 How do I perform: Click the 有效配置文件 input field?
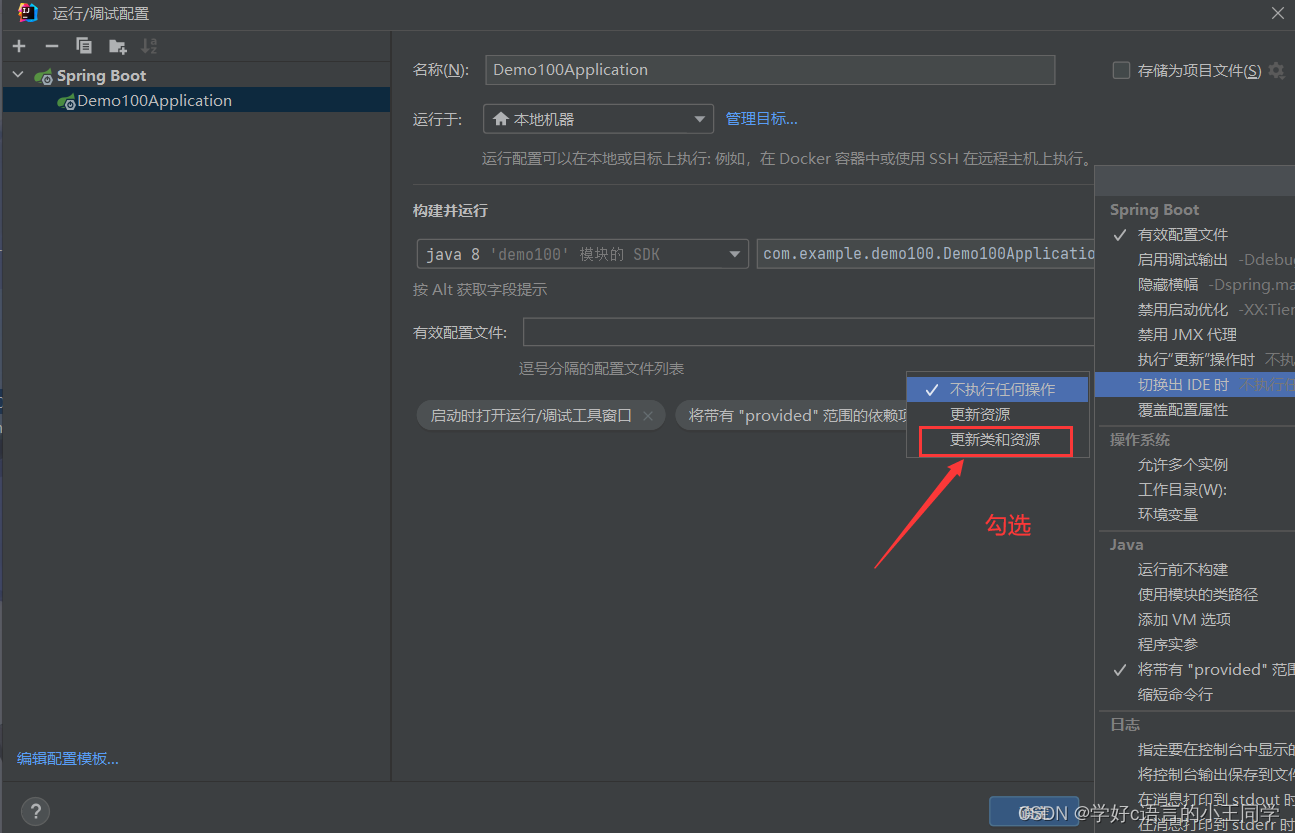(808, 332)
